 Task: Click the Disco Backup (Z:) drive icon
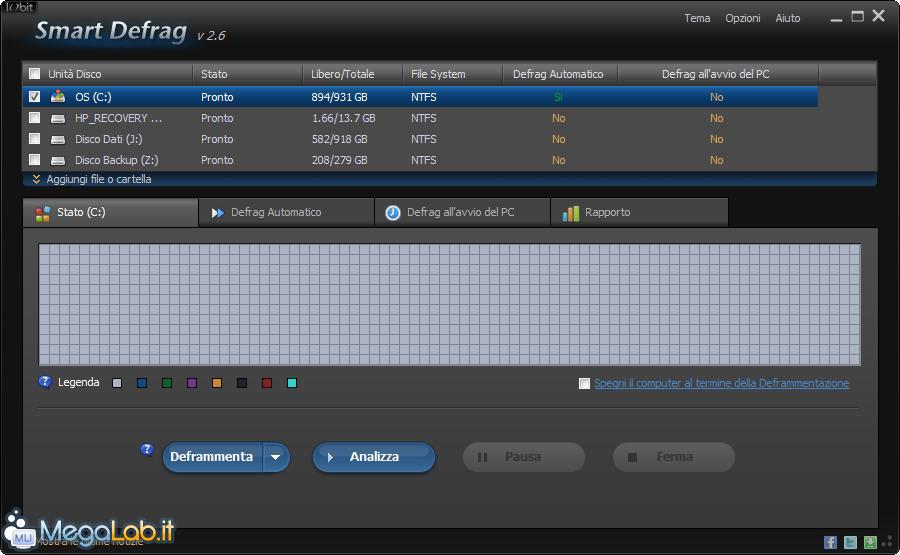(x=57, y=160)
